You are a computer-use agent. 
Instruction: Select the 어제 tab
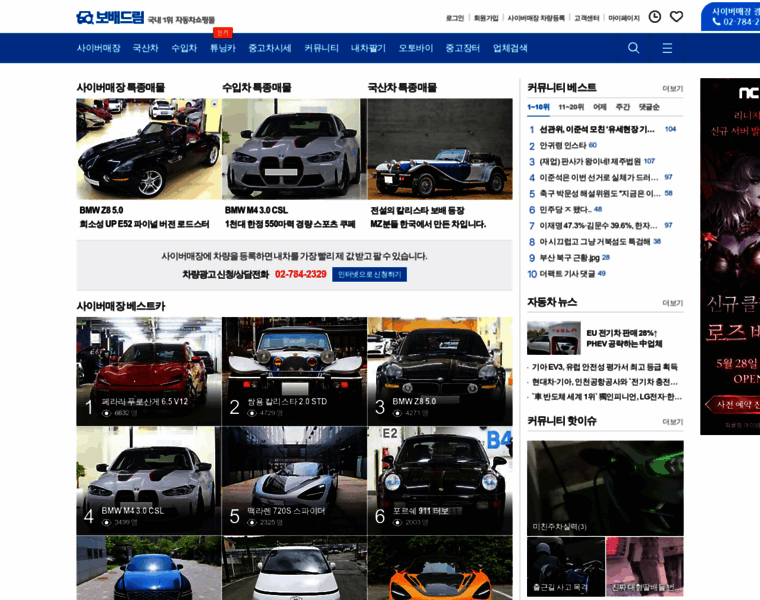(x=600, y=107)
